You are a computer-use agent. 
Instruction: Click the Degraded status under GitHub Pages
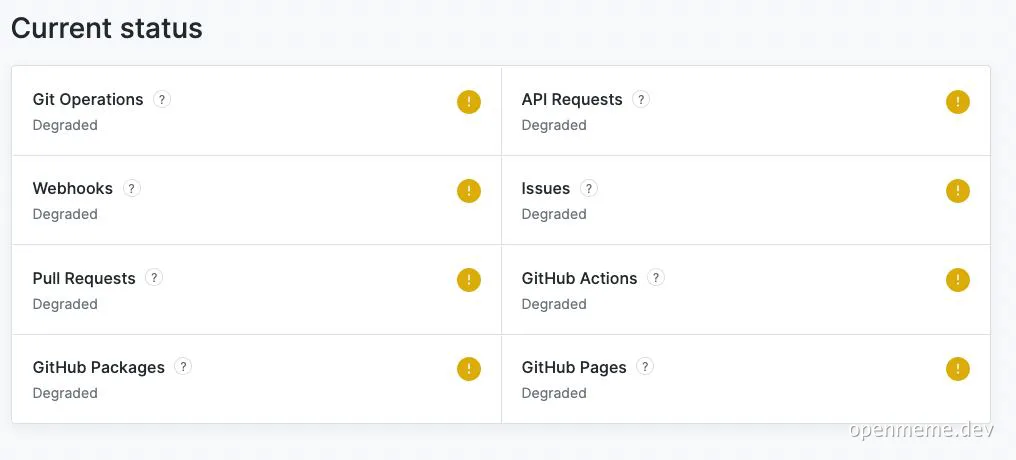click(x=554, y=393)
